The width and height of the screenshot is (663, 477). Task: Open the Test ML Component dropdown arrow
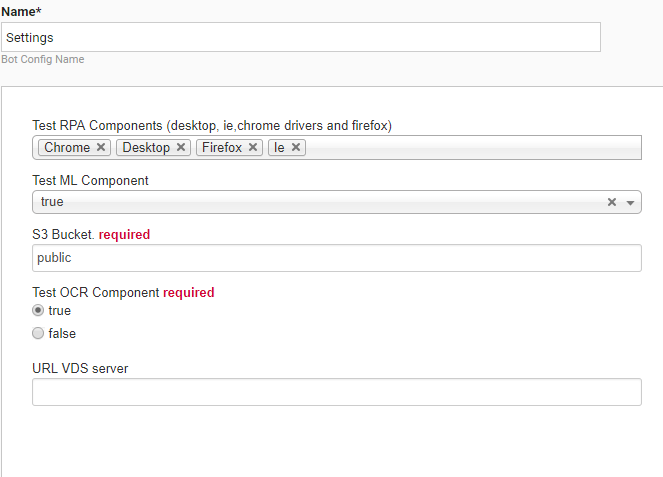[x=630, y=203]
